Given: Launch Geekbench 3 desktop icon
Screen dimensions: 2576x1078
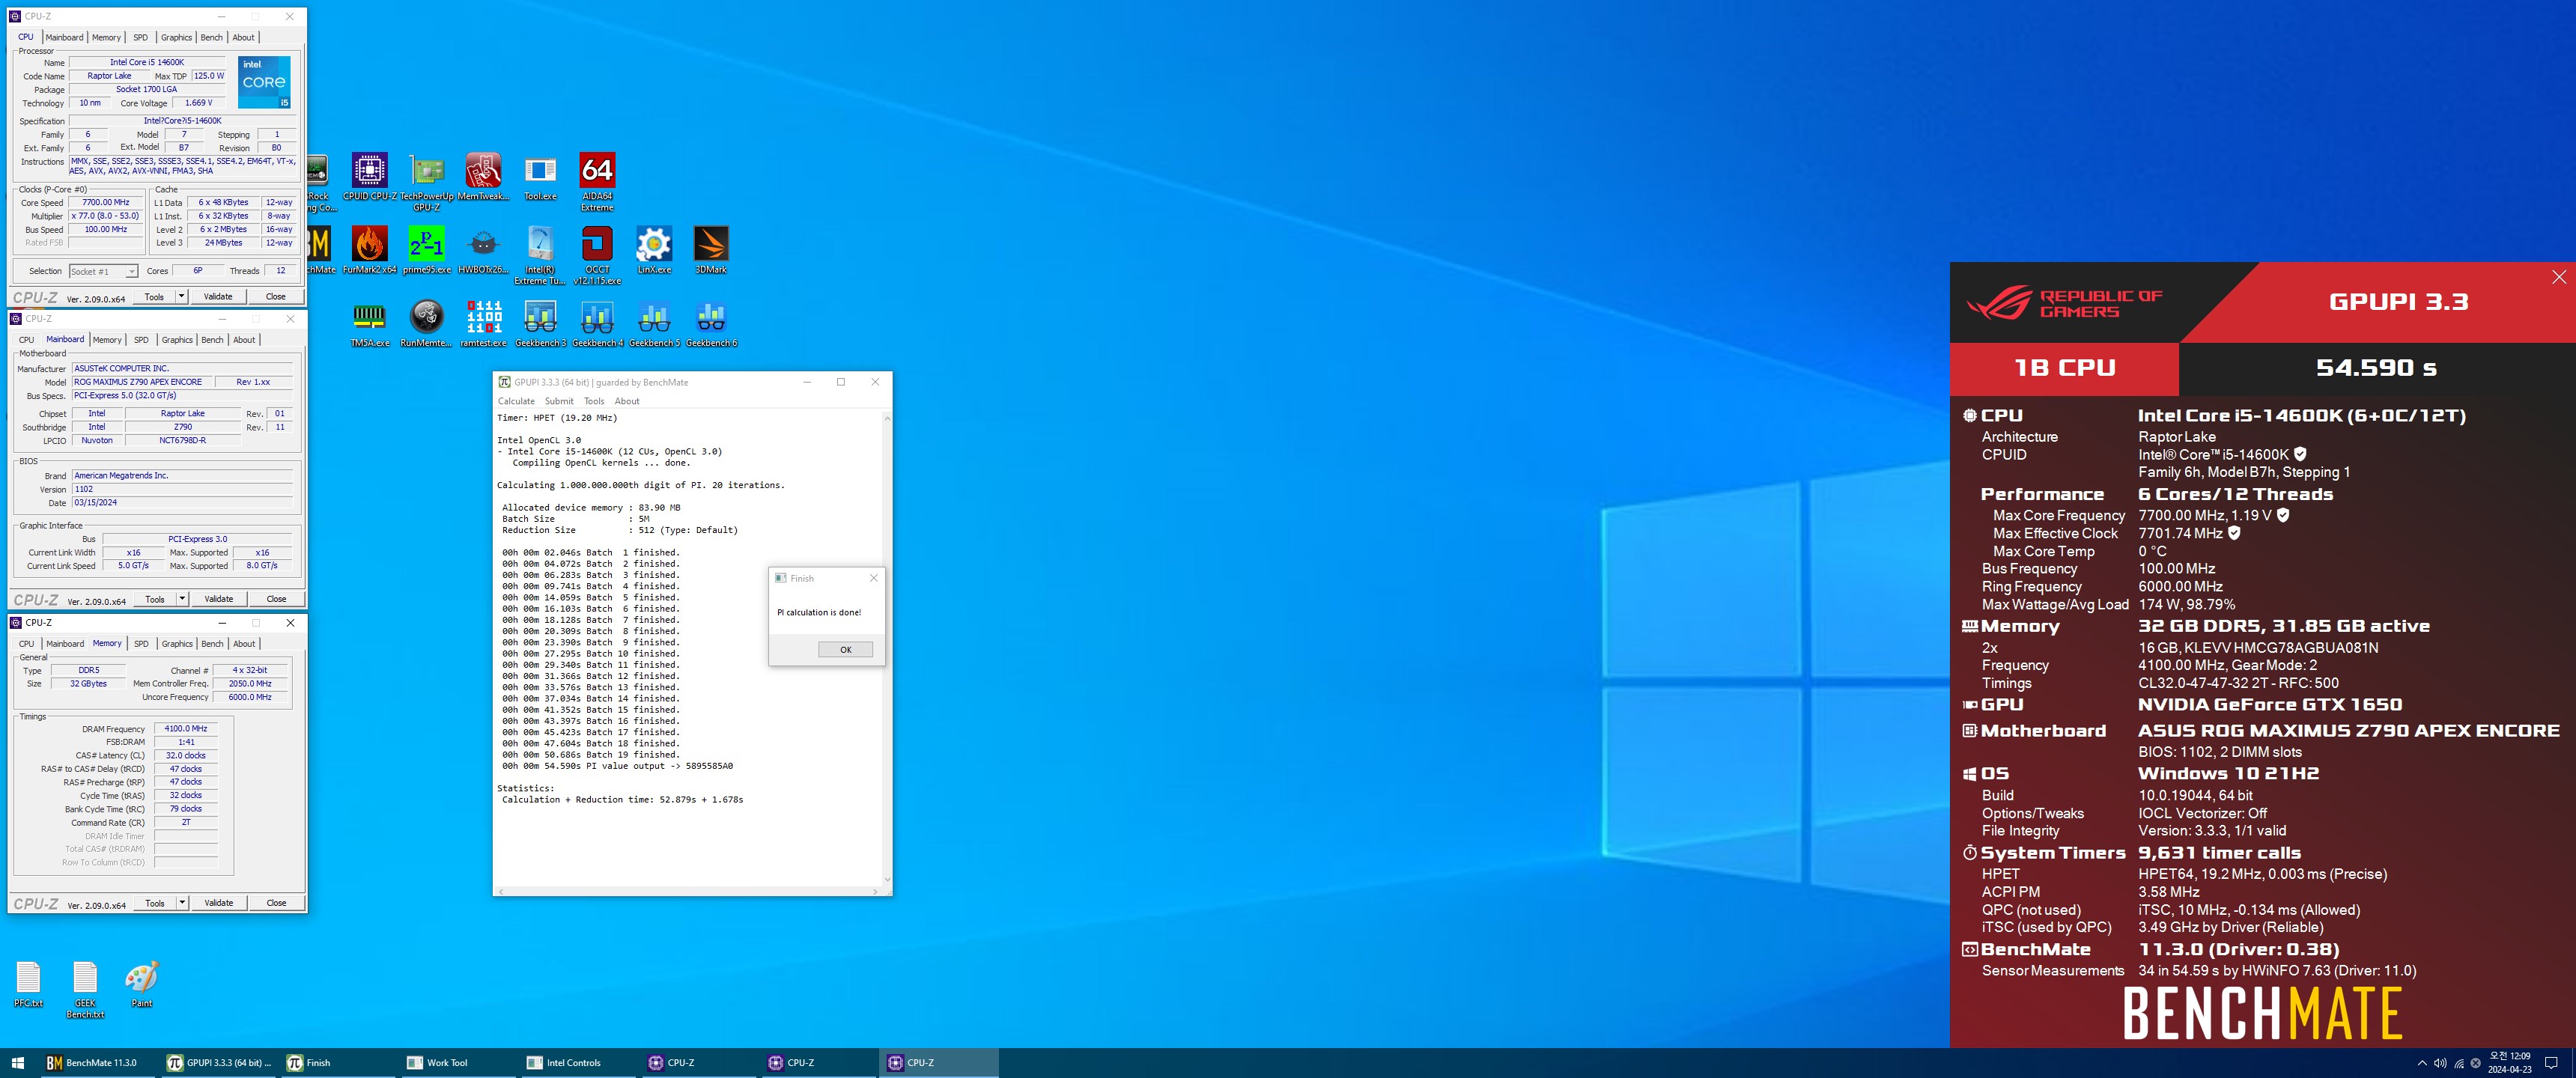Looking at the screenshot, I should tap(540, 324).
